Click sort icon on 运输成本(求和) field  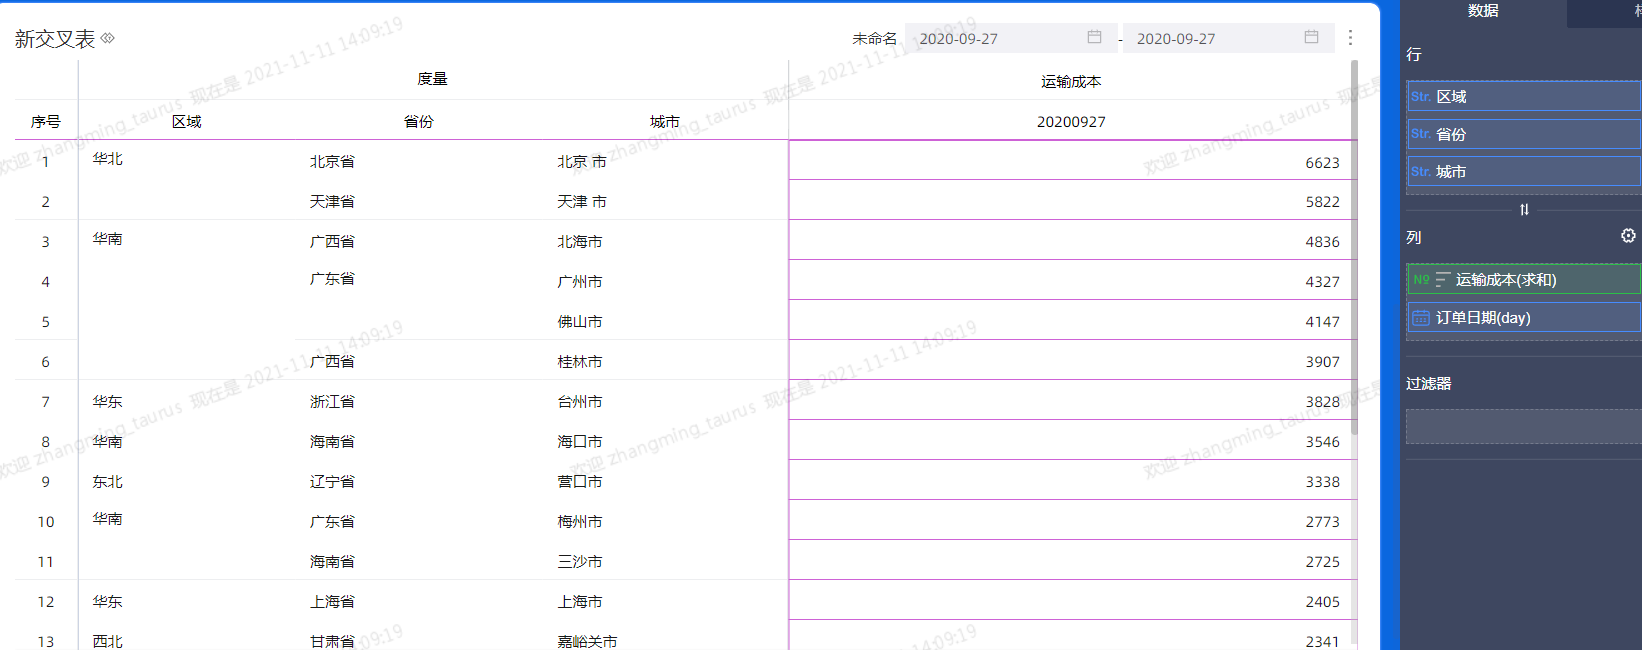tap(1442, 280)
